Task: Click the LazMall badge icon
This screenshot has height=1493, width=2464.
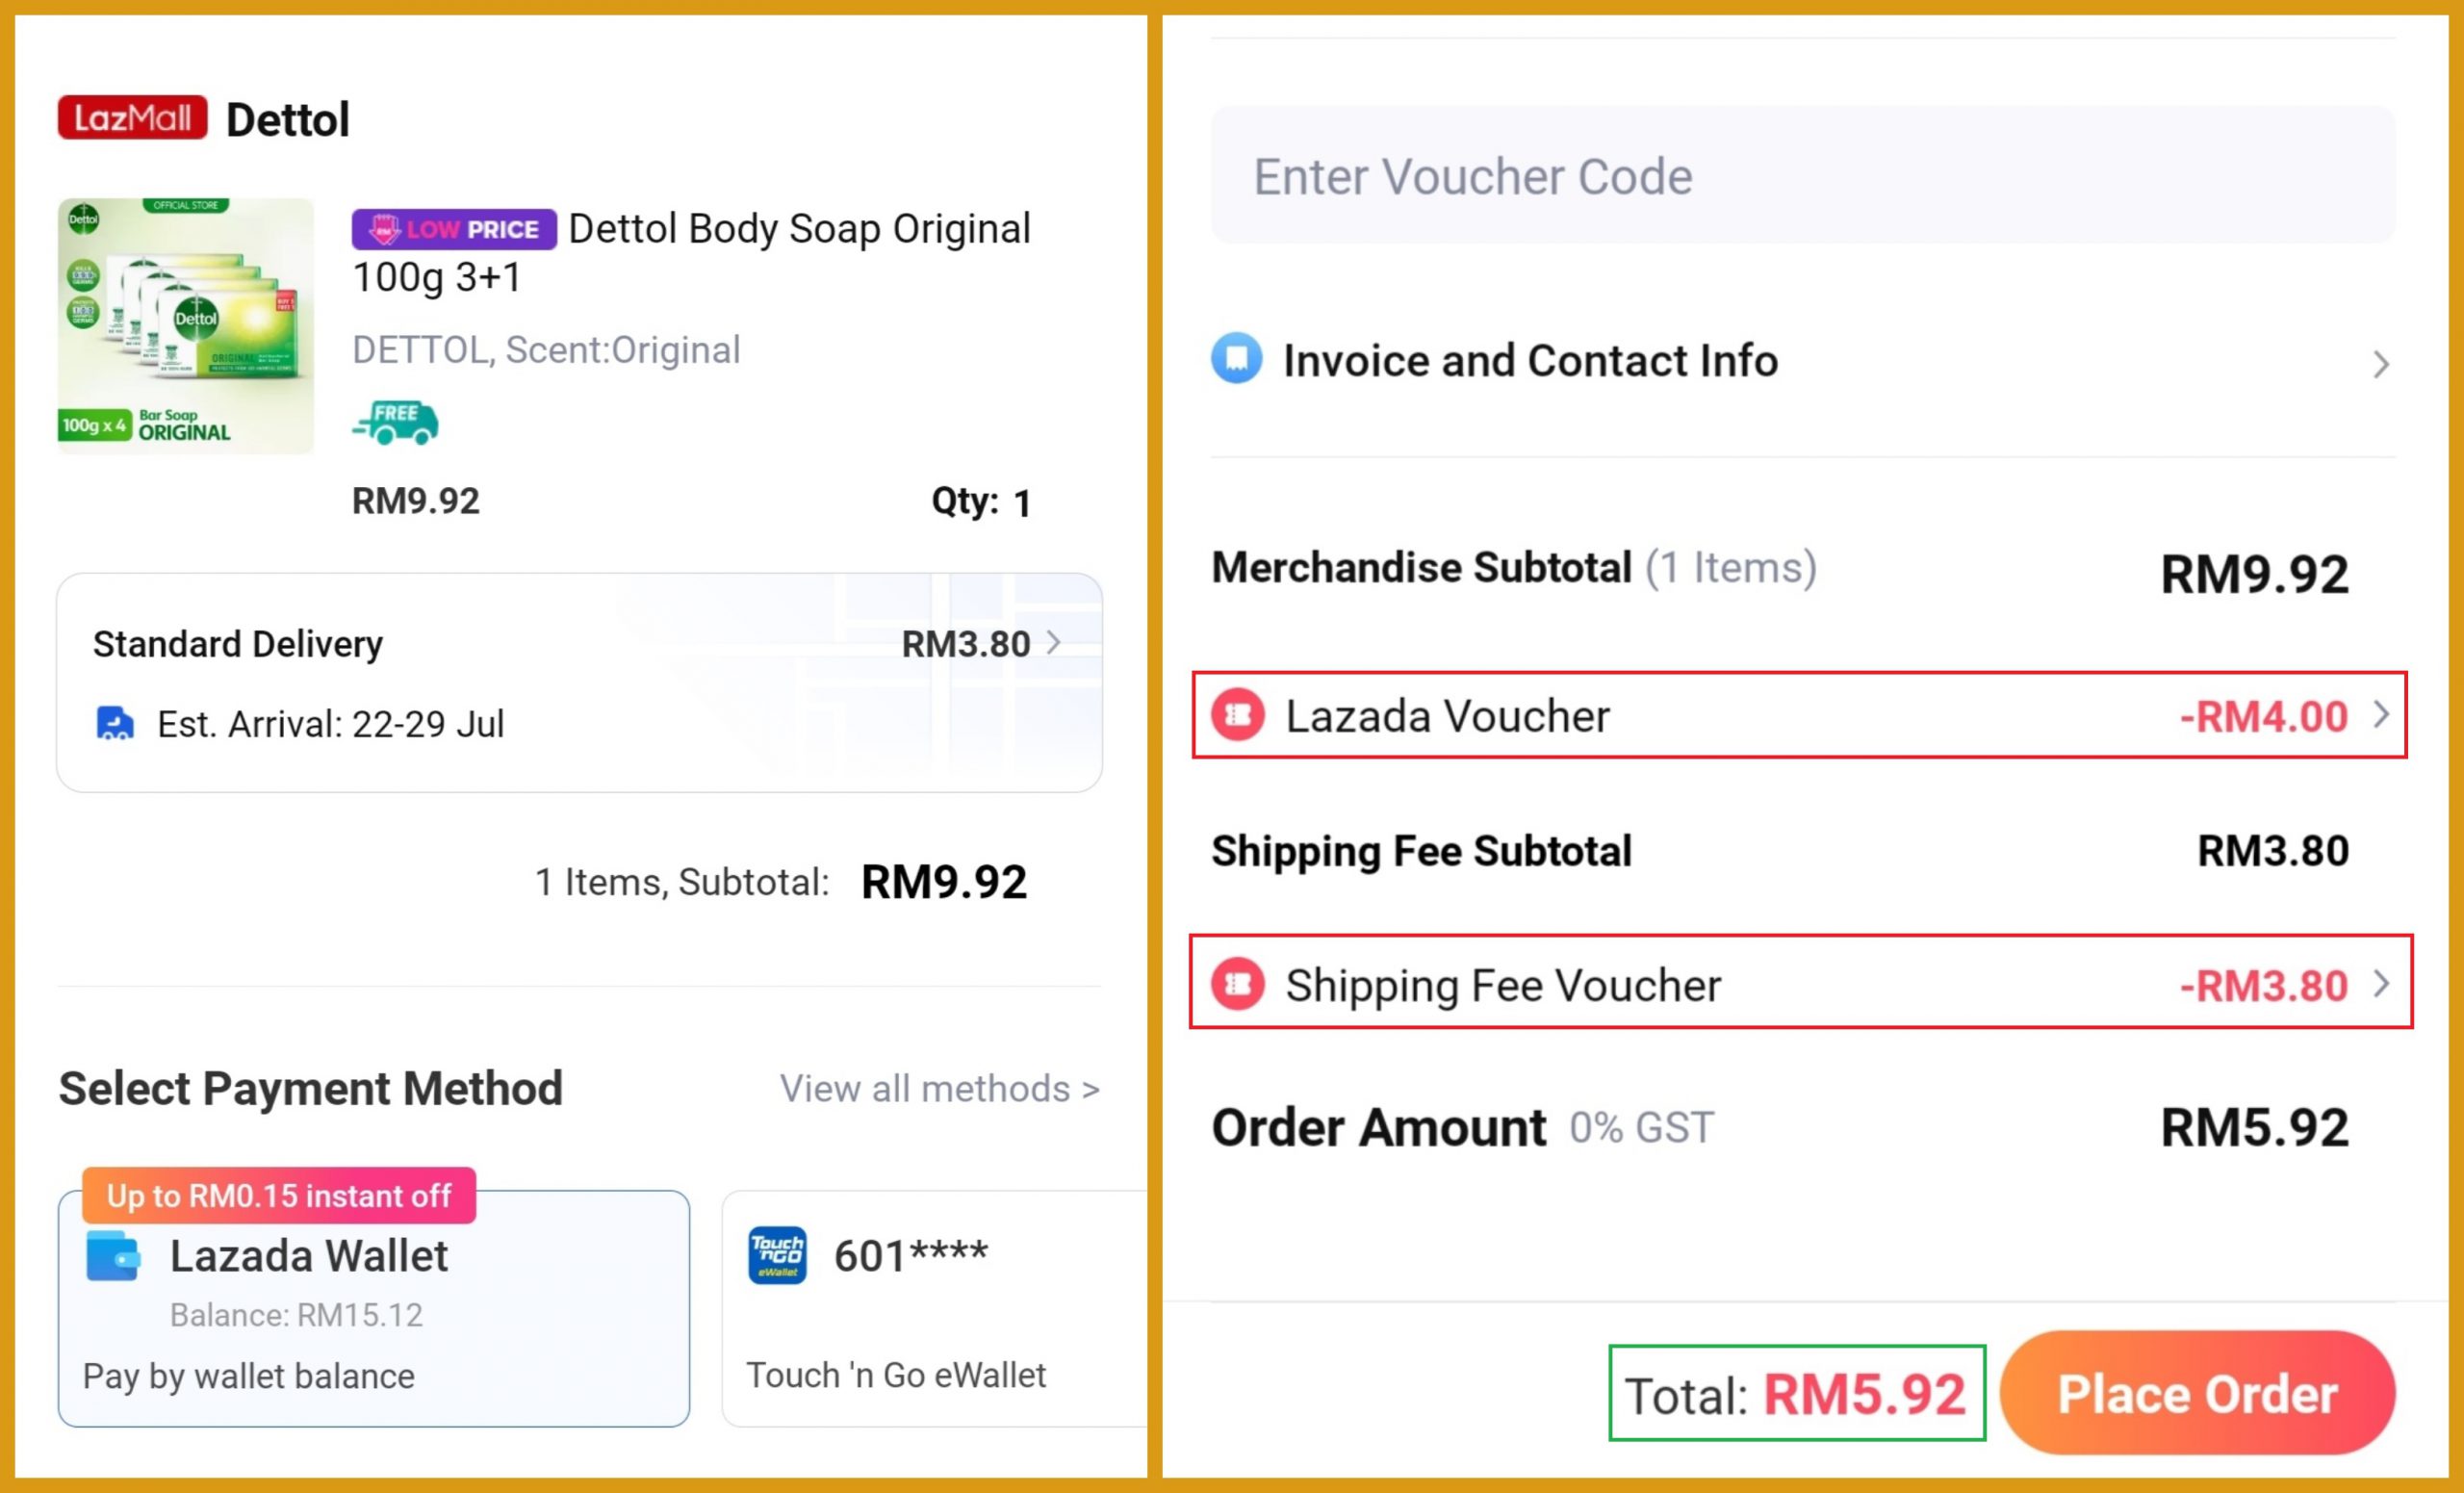Action: pos(132,118)
